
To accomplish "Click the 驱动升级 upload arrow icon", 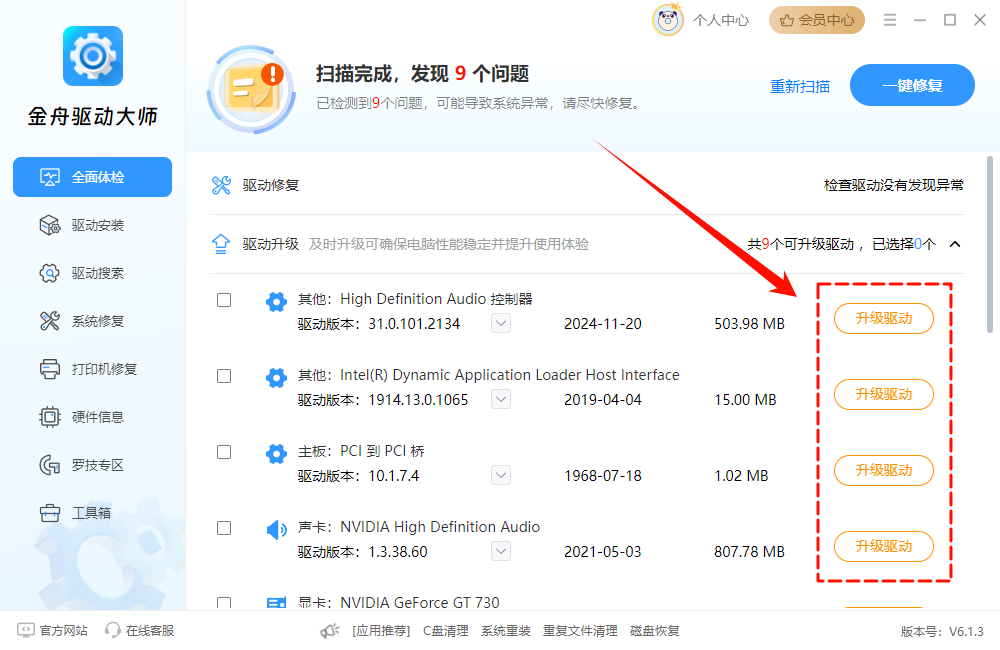I will coord(221,244).
